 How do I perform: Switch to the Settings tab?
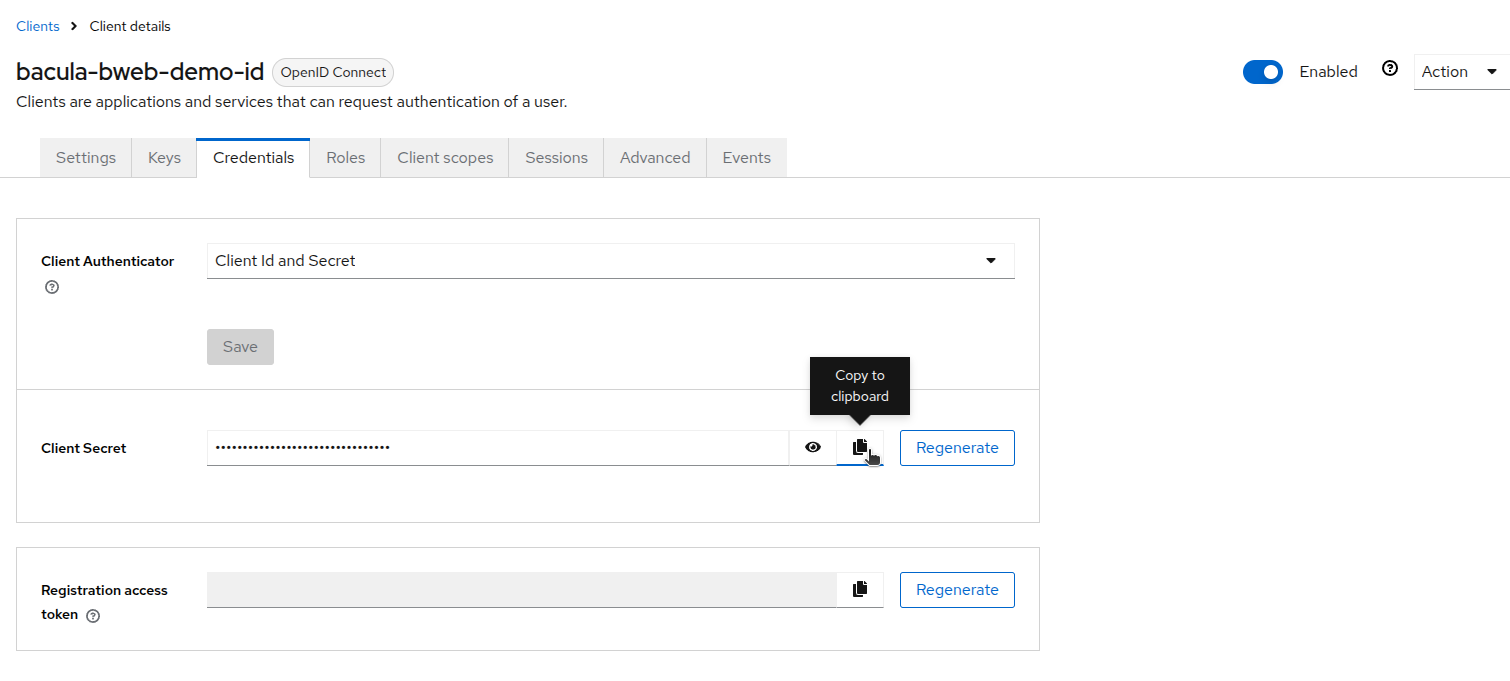click(86, 158)
